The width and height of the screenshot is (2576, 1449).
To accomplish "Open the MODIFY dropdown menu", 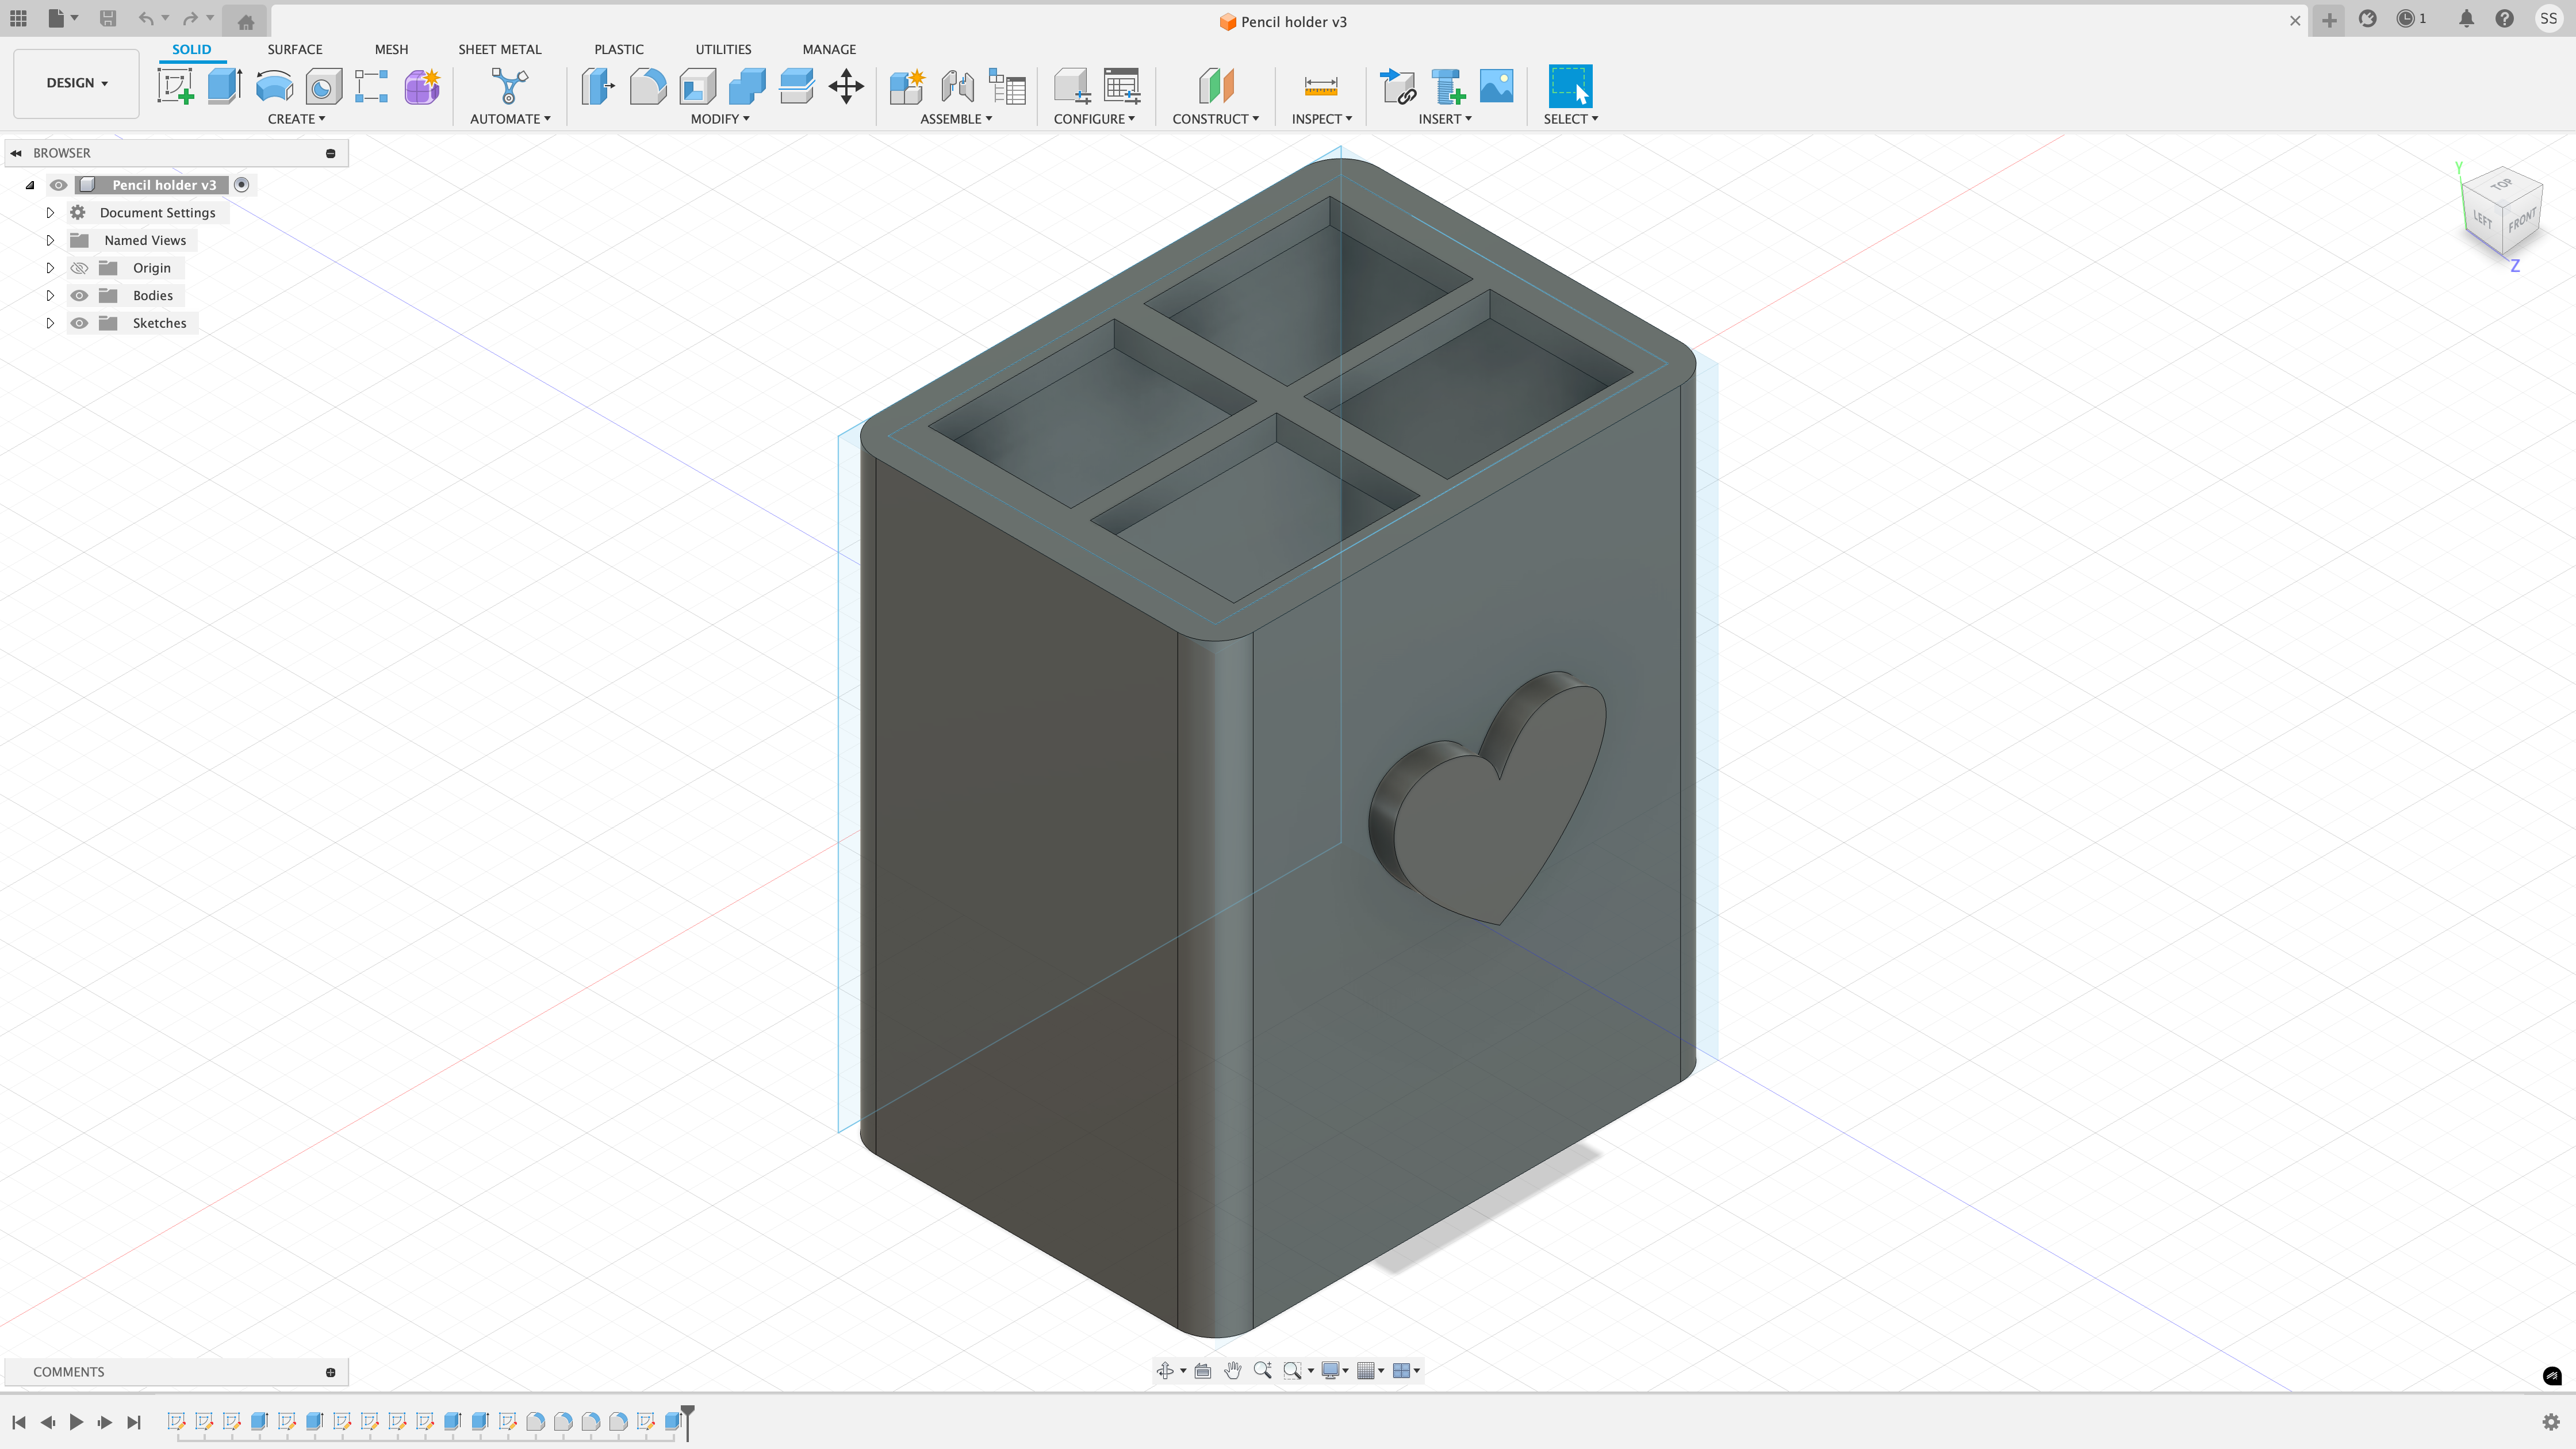I will pos(719,118).
